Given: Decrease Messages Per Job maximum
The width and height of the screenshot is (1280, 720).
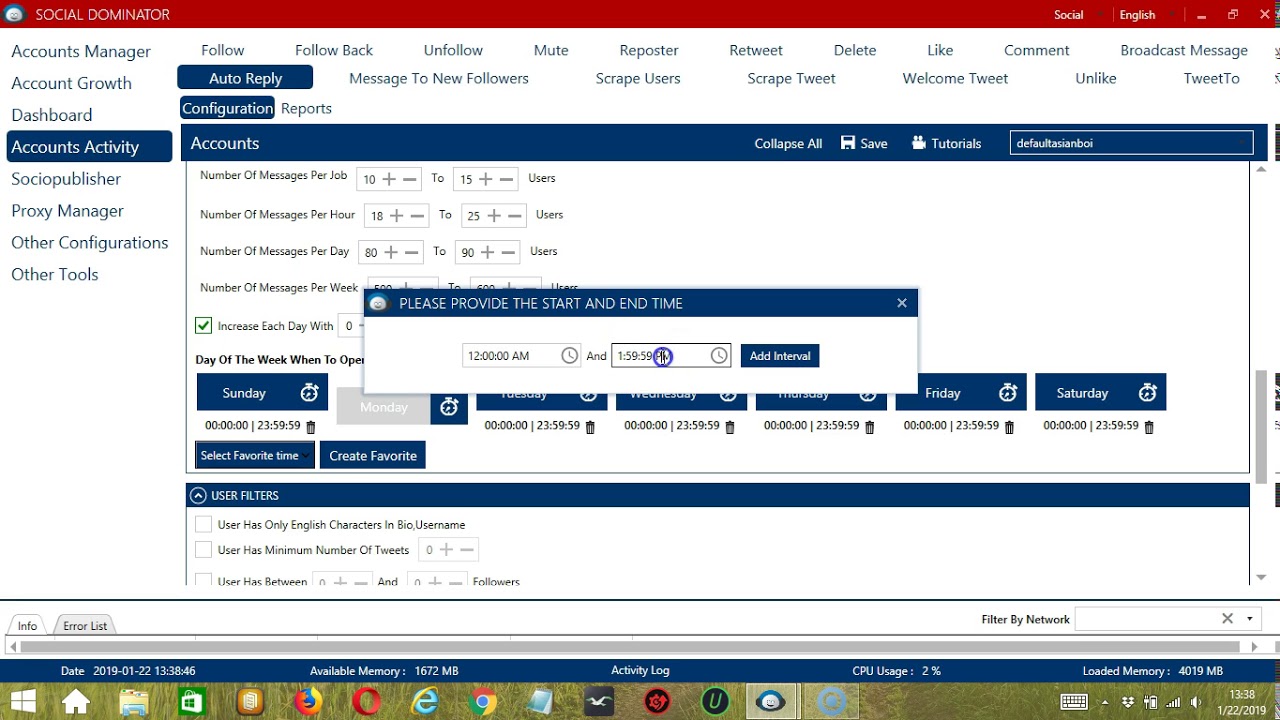Looking at the screenshot, I should click(x=506, y=179).
